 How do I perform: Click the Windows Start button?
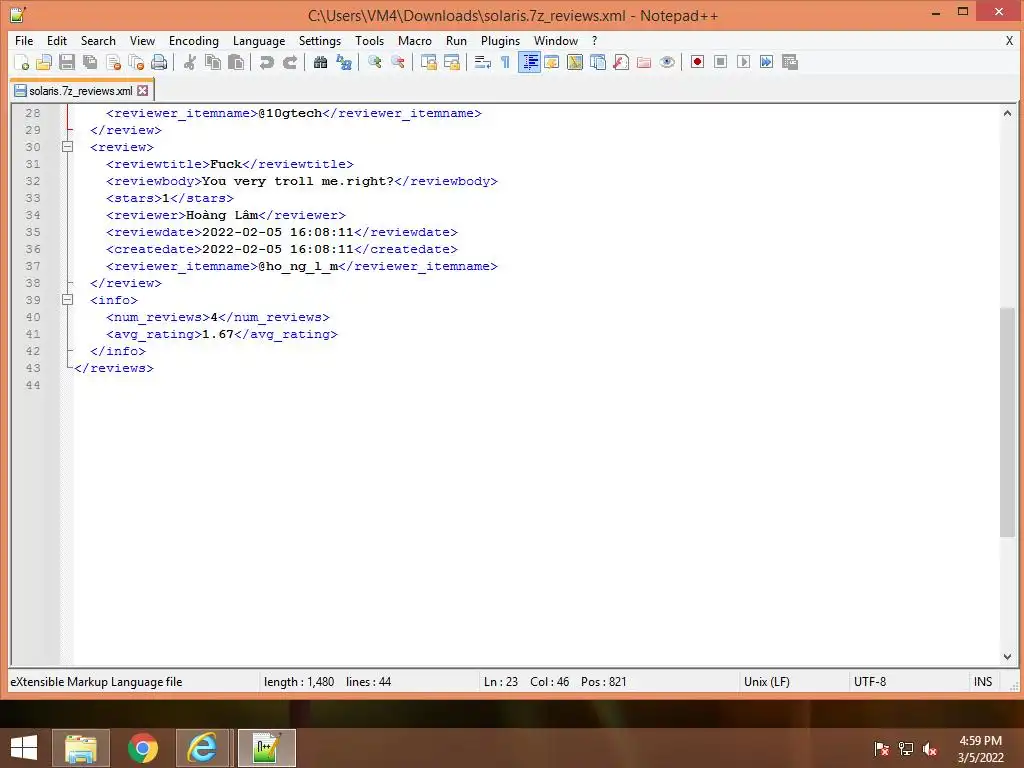(x=24, y=748)
